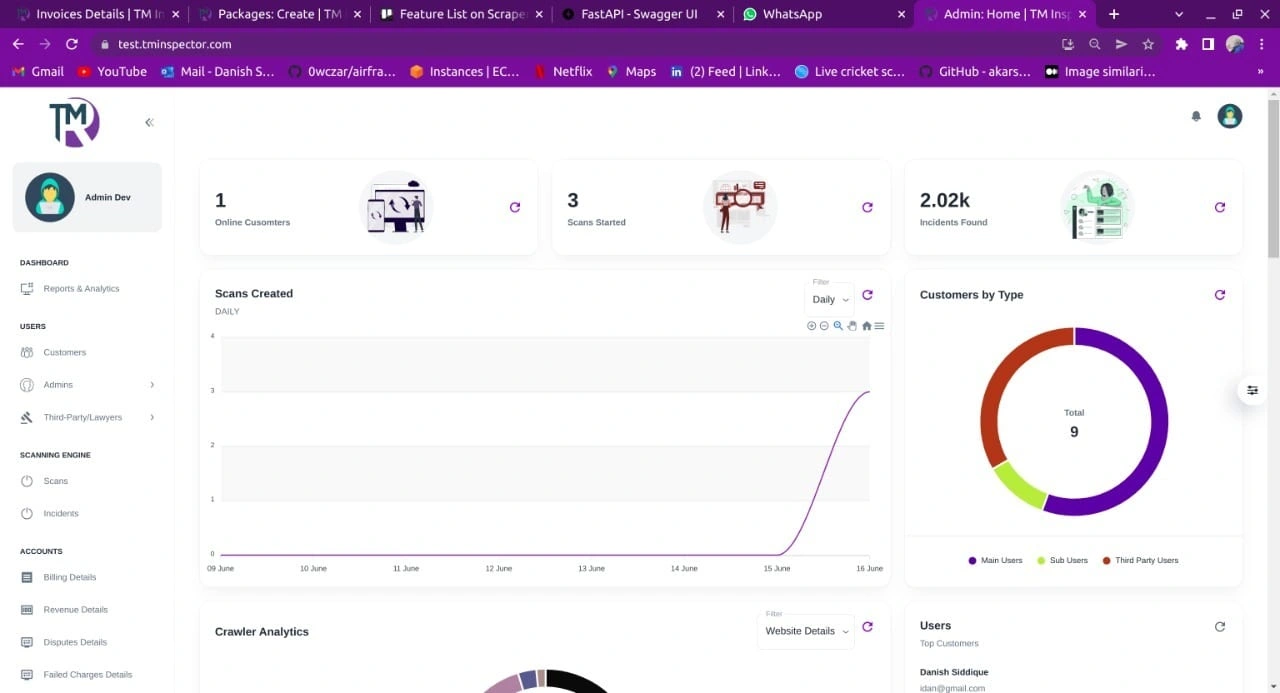Open the floating settings sliders button
The width and height of the screenshot is (1280, 693).
tap(1252, 390)
